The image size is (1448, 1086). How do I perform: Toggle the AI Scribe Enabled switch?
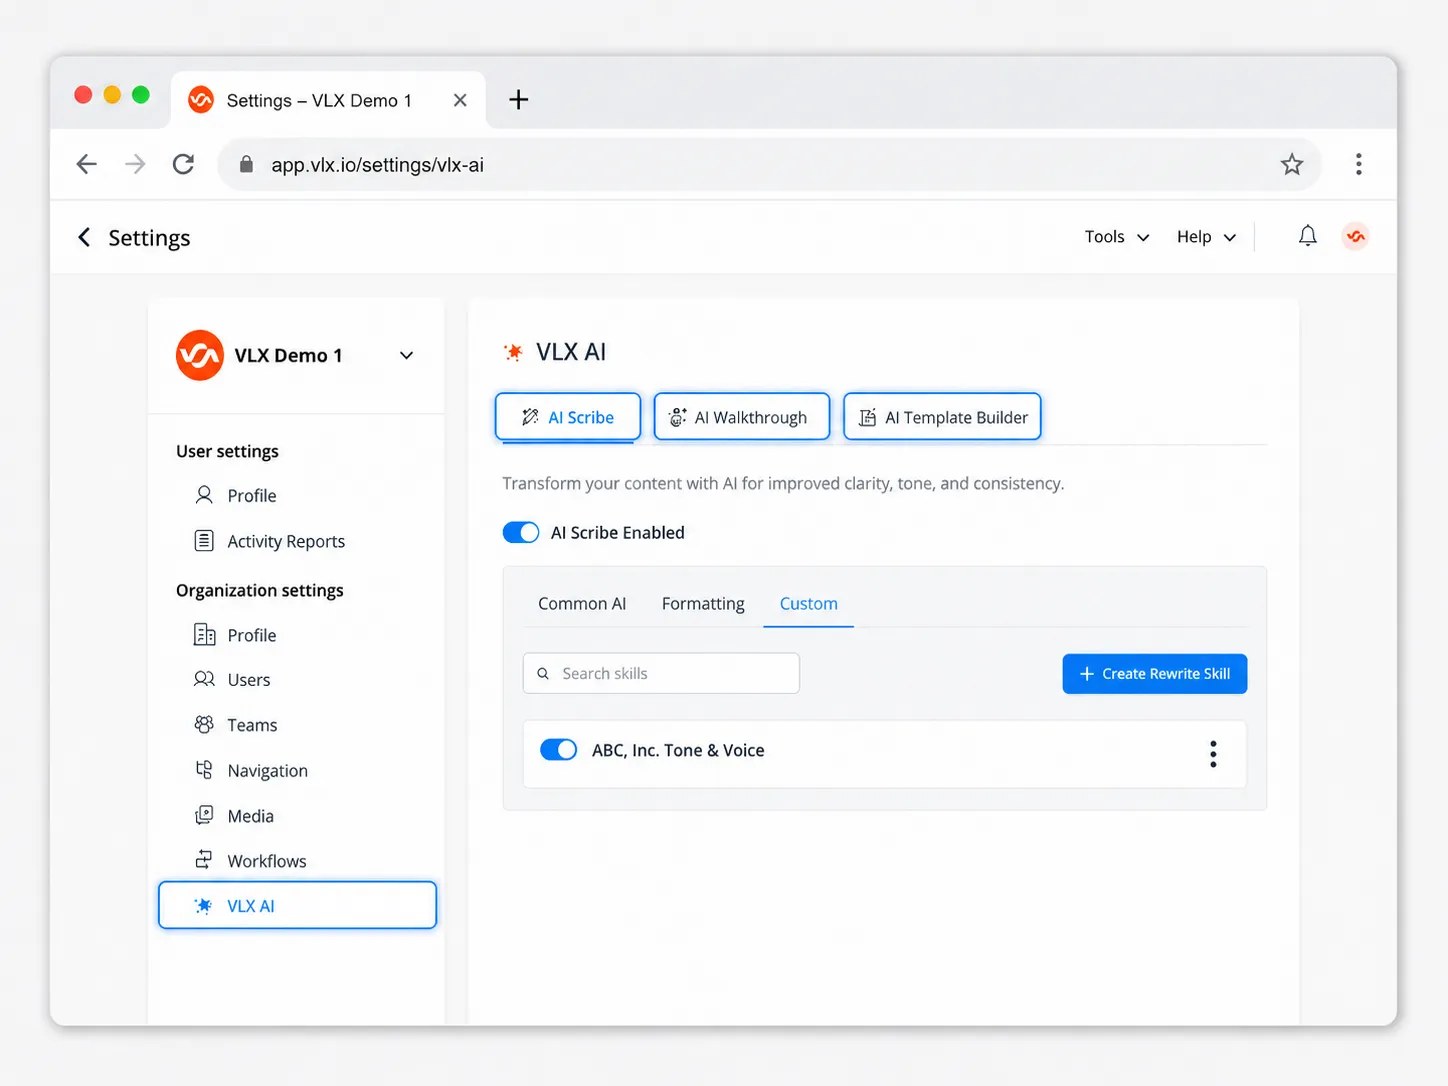coord(521,532)
